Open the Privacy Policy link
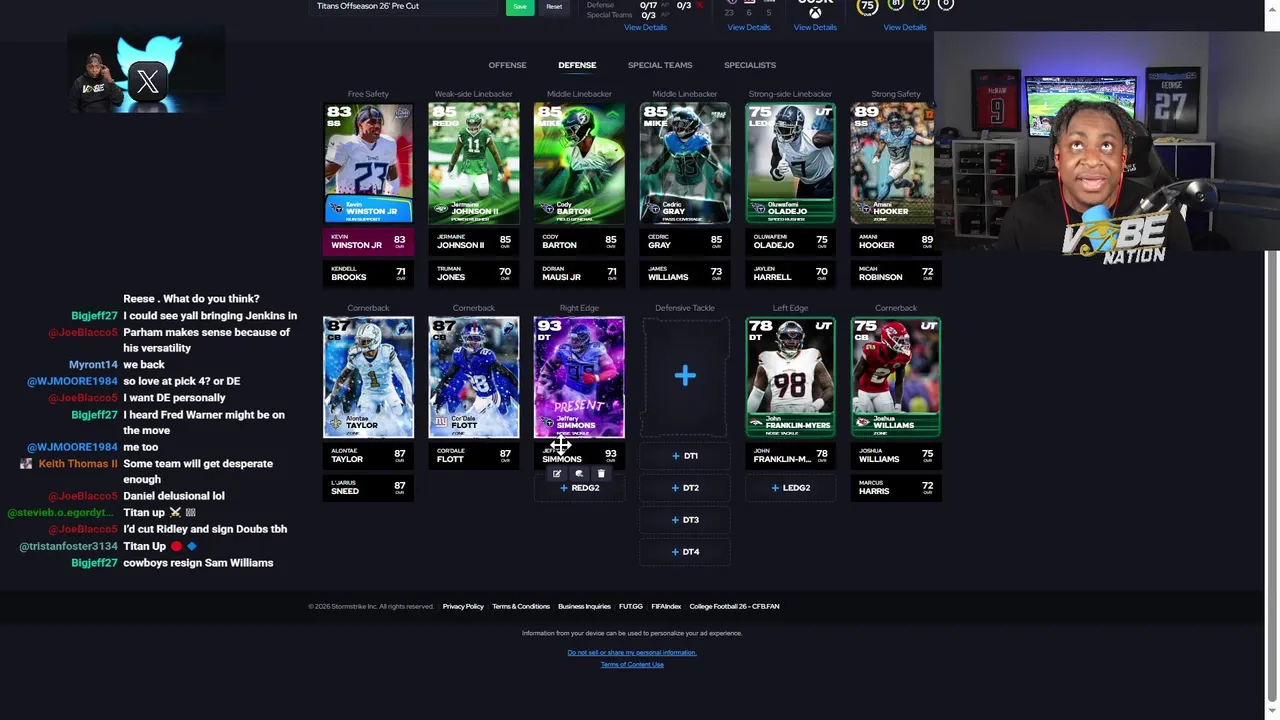The width and height of the screenshot is (1280, 720). pos(463,606)
